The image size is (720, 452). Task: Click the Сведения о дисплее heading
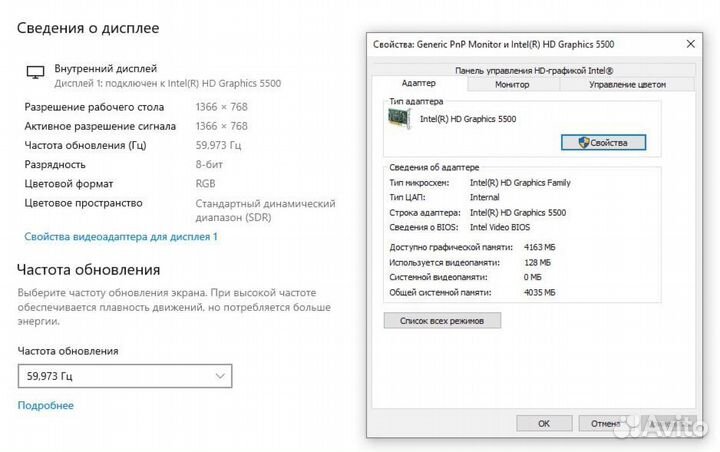point(88,28)
